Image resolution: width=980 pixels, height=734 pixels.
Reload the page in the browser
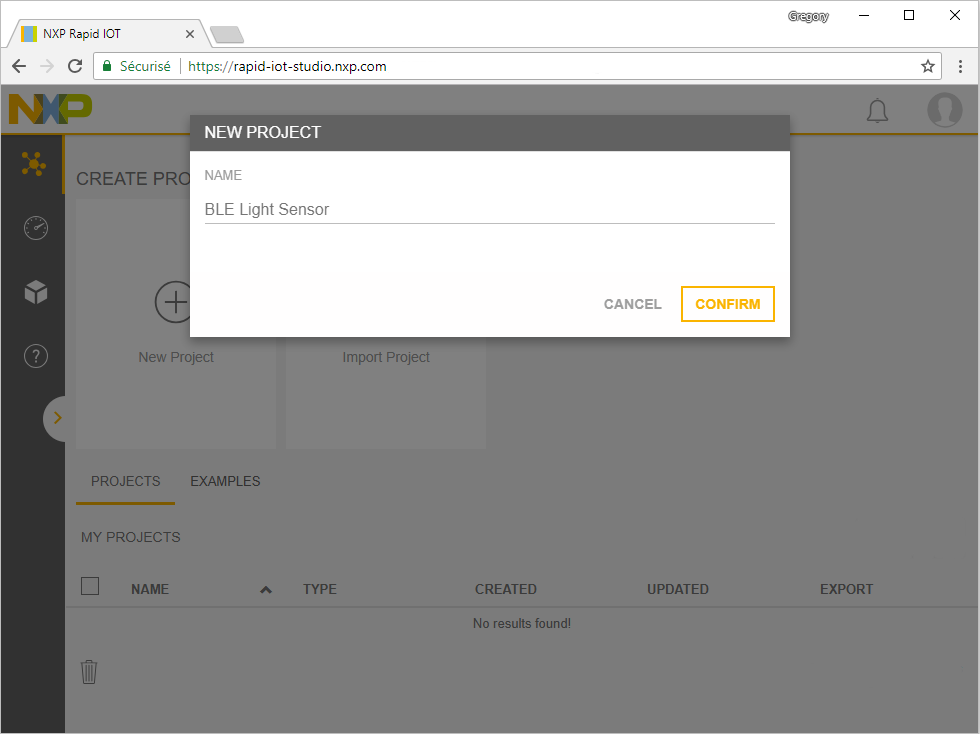coord(75,67)
